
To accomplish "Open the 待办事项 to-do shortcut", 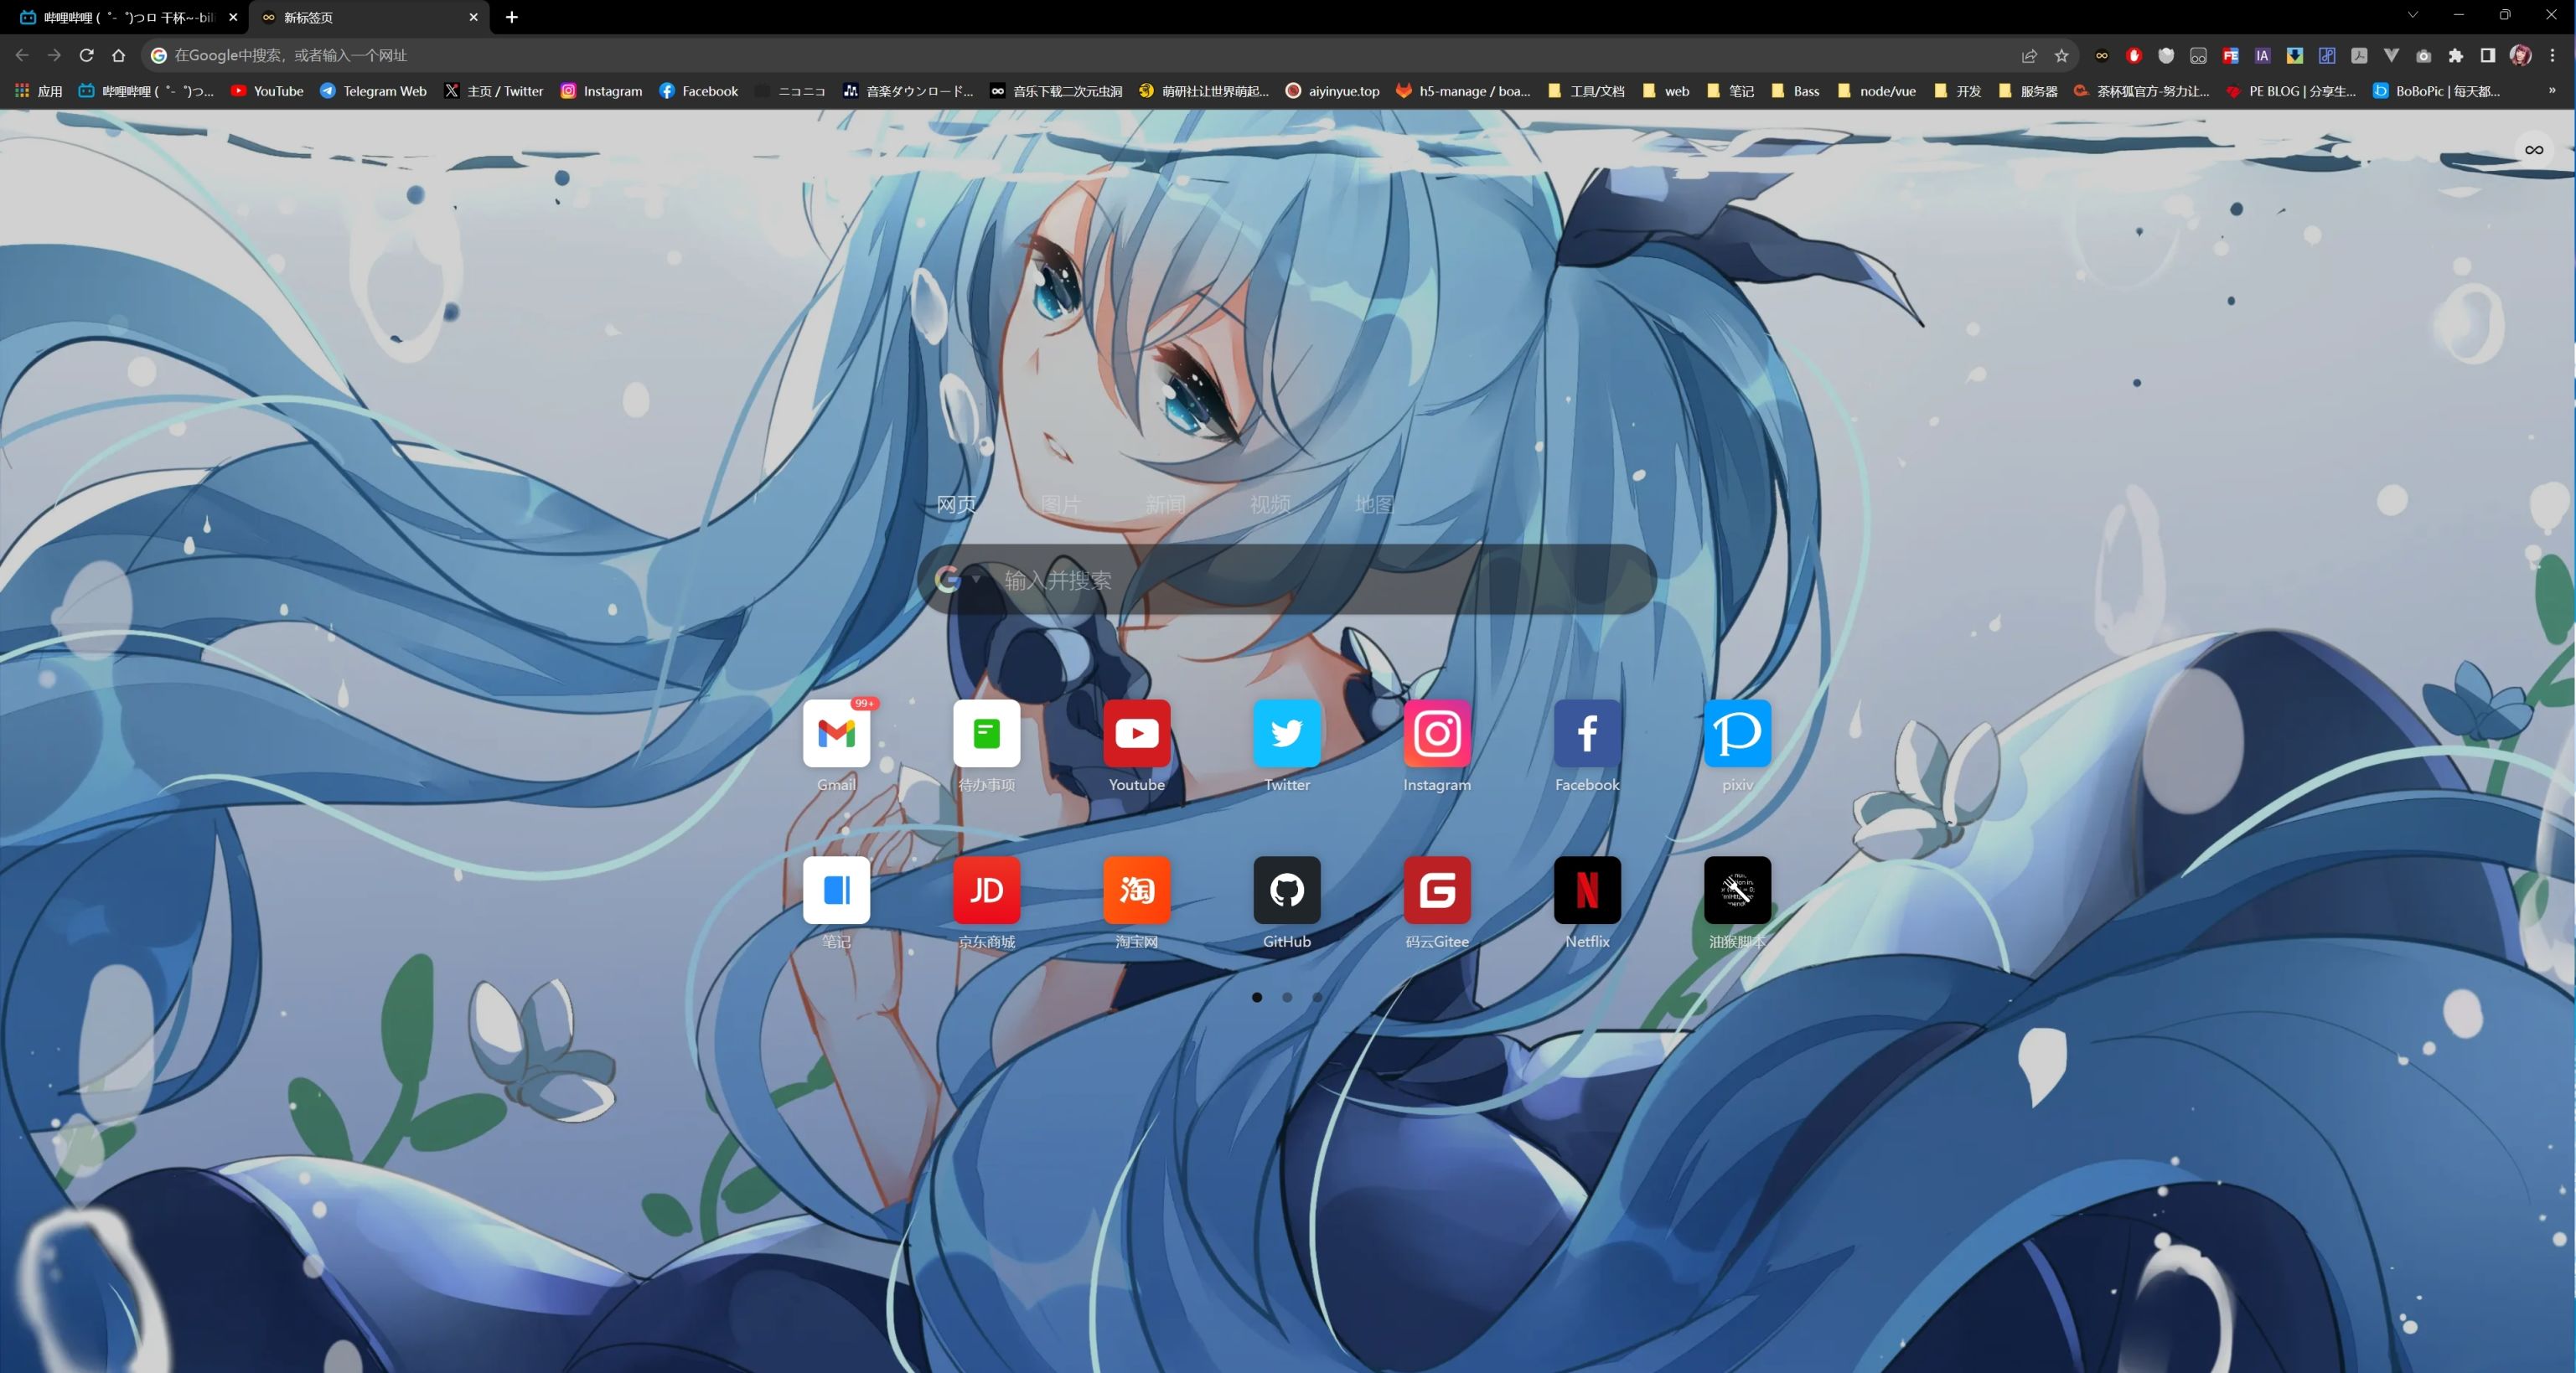I will 986,734.
